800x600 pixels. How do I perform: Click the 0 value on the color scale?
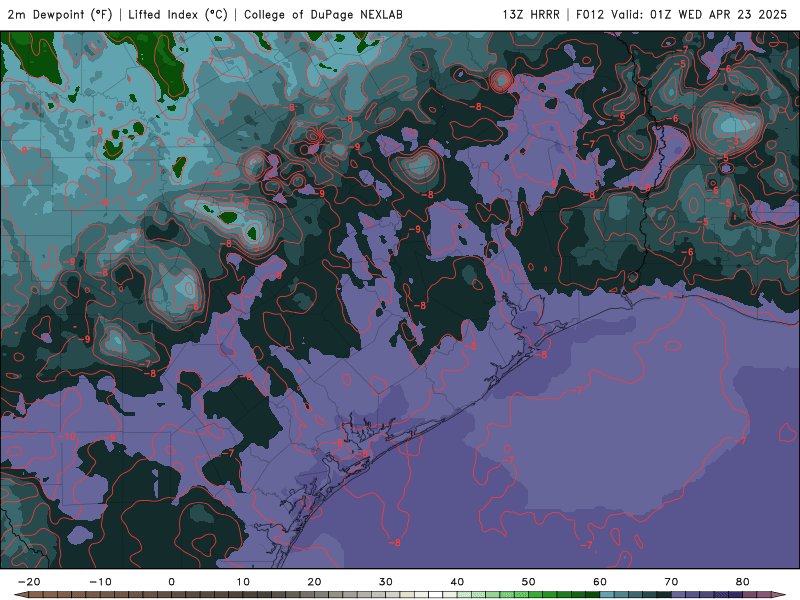pyautogui.click(x=171, y=582)
